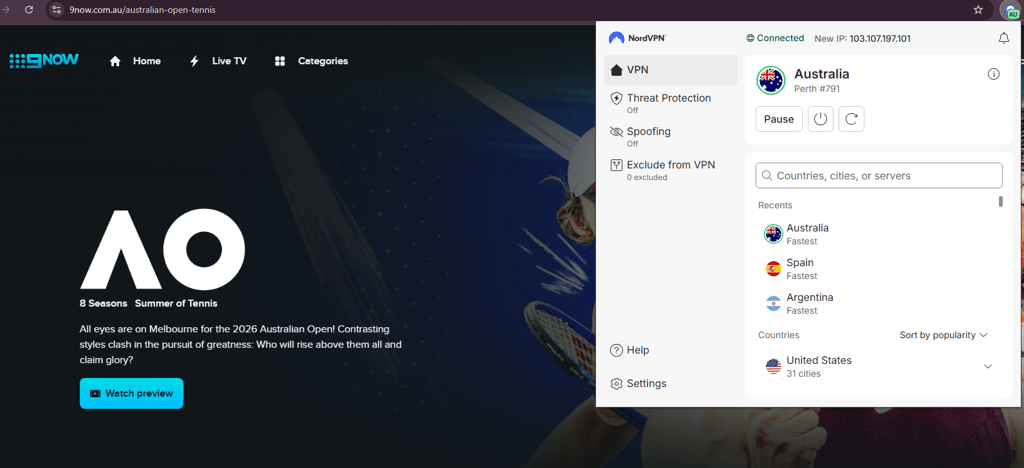This screenshot has width=1024, height=468.
Task: Open Spoofing option in sidebar
Action: (x=671, y=136)
